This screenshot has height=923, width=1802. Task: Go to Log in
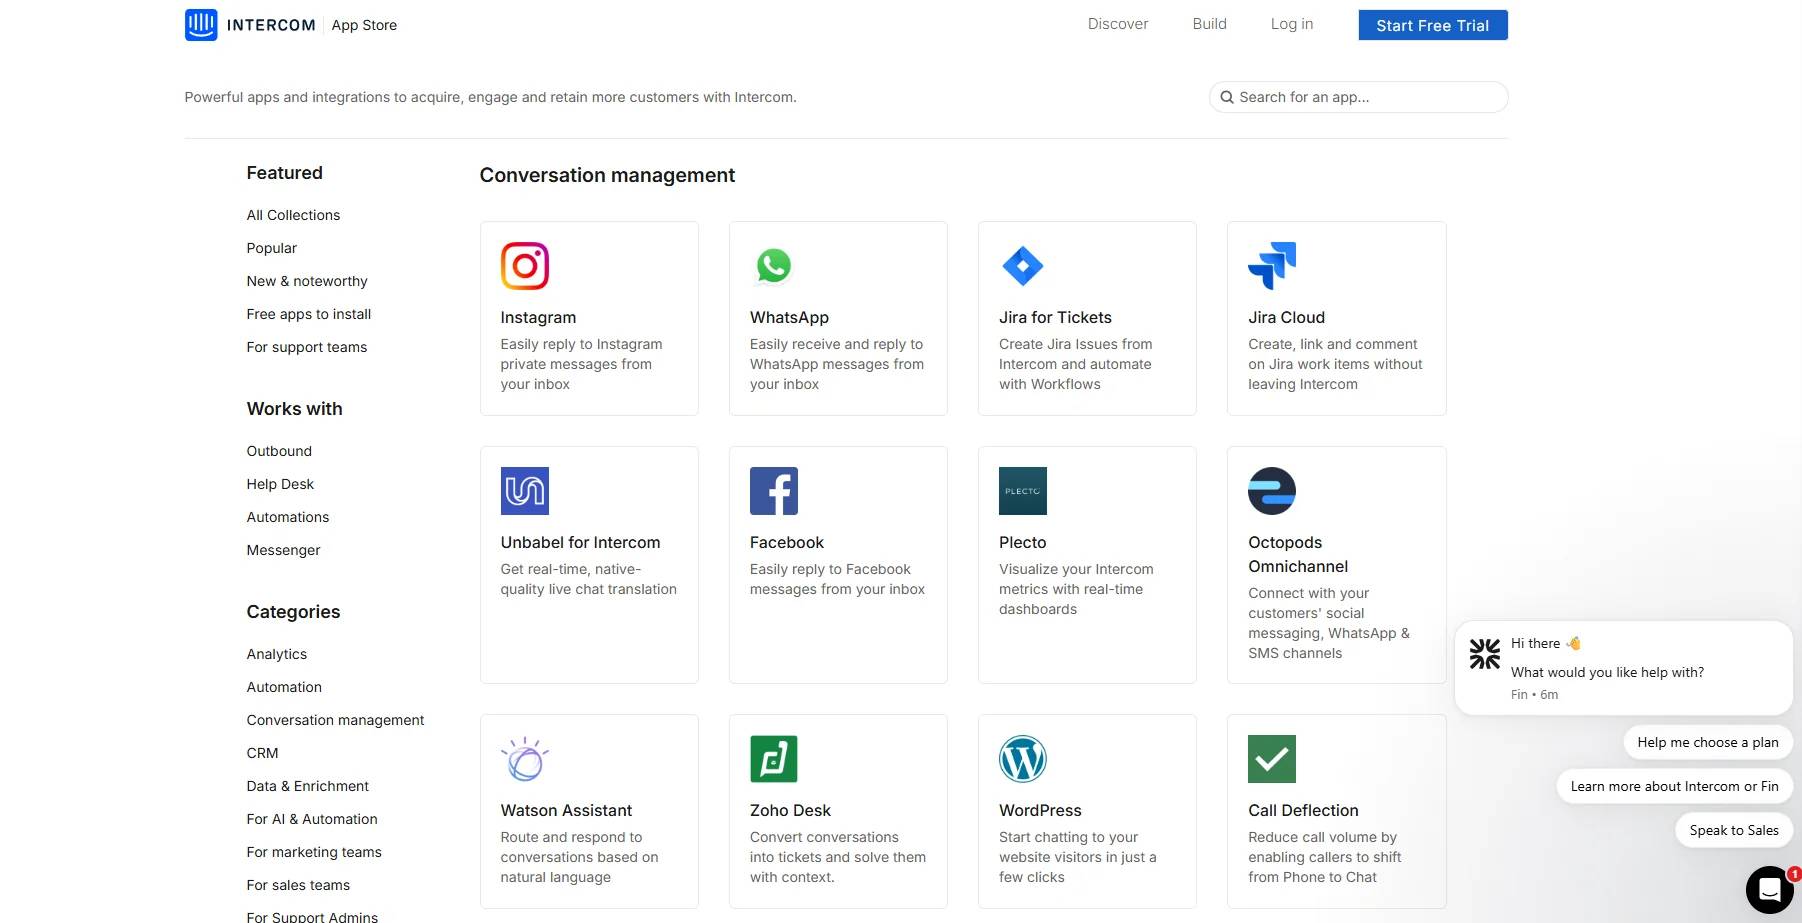point(1292,24)
